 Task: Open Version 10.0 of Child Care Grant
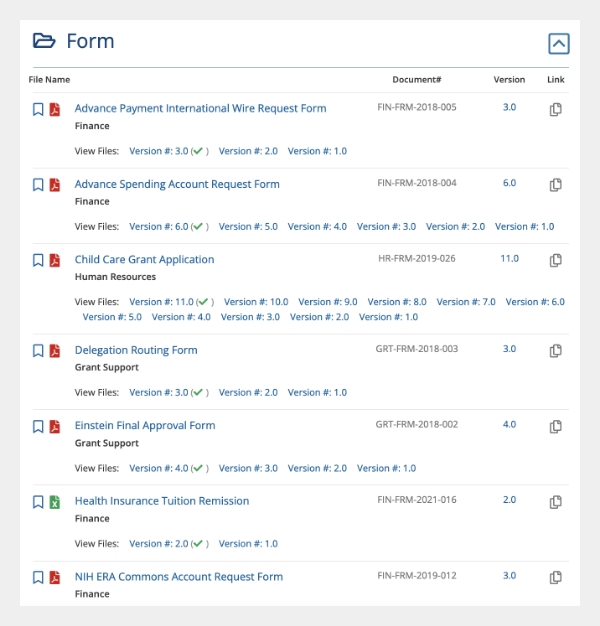click(x=256, y=302)
